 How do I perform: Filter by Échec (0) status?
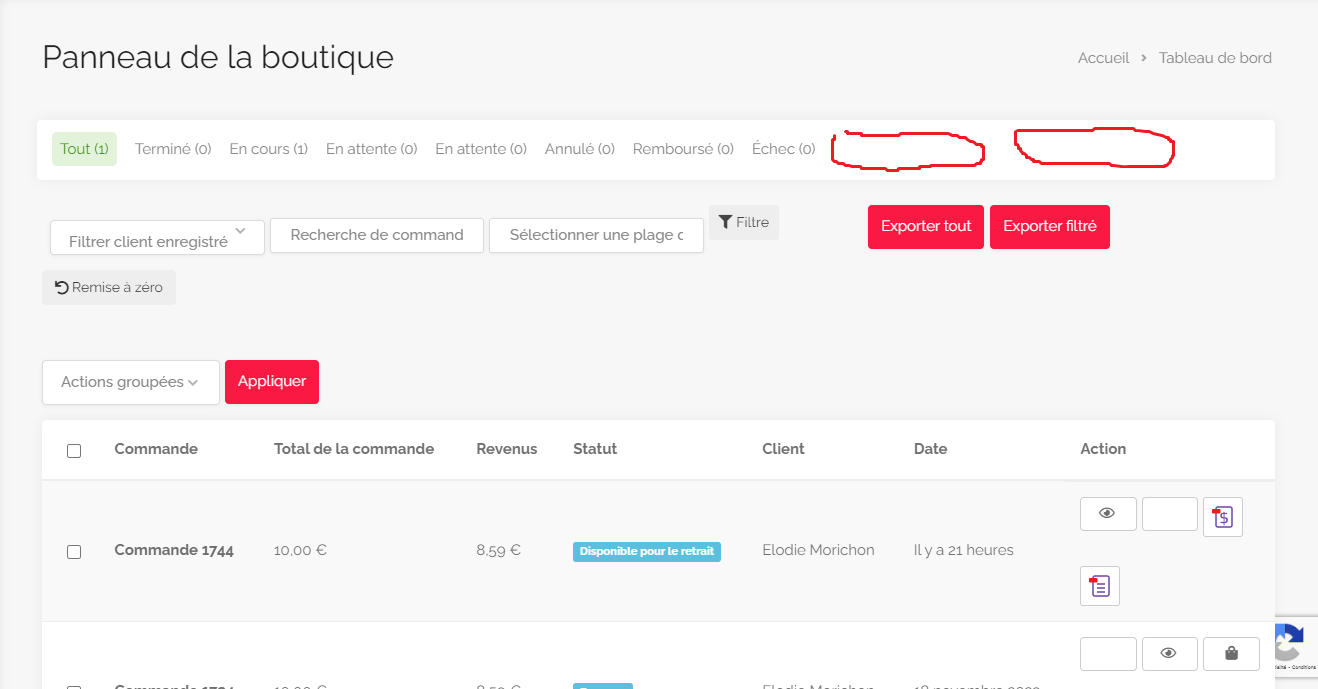point(783,149)
